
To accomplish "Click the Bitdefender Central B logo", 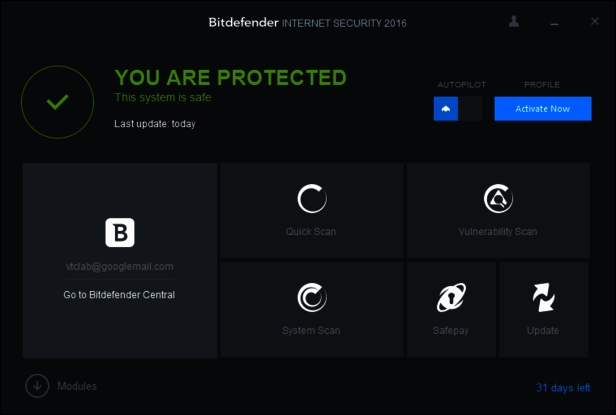I will [x=120, y=233].
